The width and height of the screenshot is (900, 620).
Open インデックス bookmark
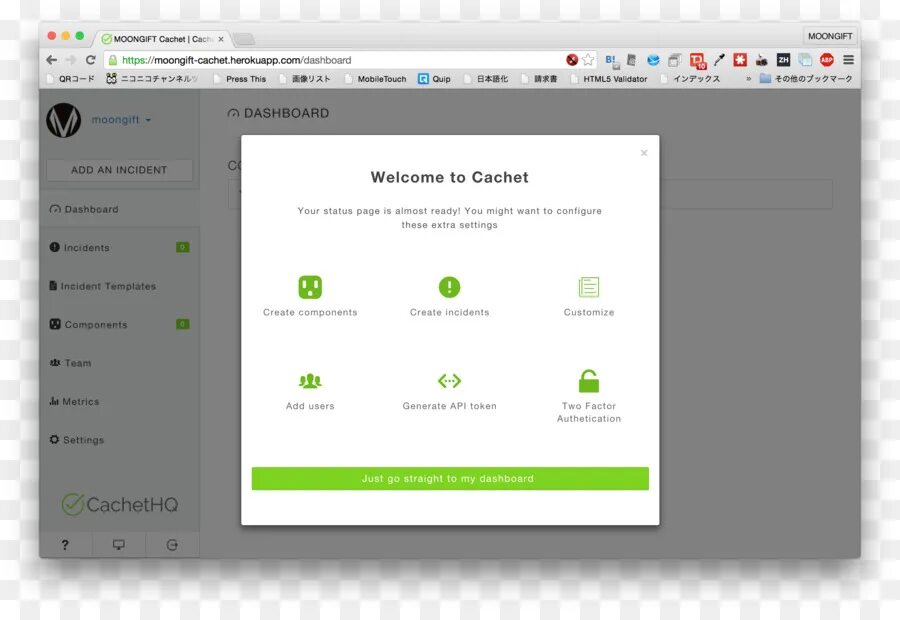pyautogui.click(x=690, y=79)
